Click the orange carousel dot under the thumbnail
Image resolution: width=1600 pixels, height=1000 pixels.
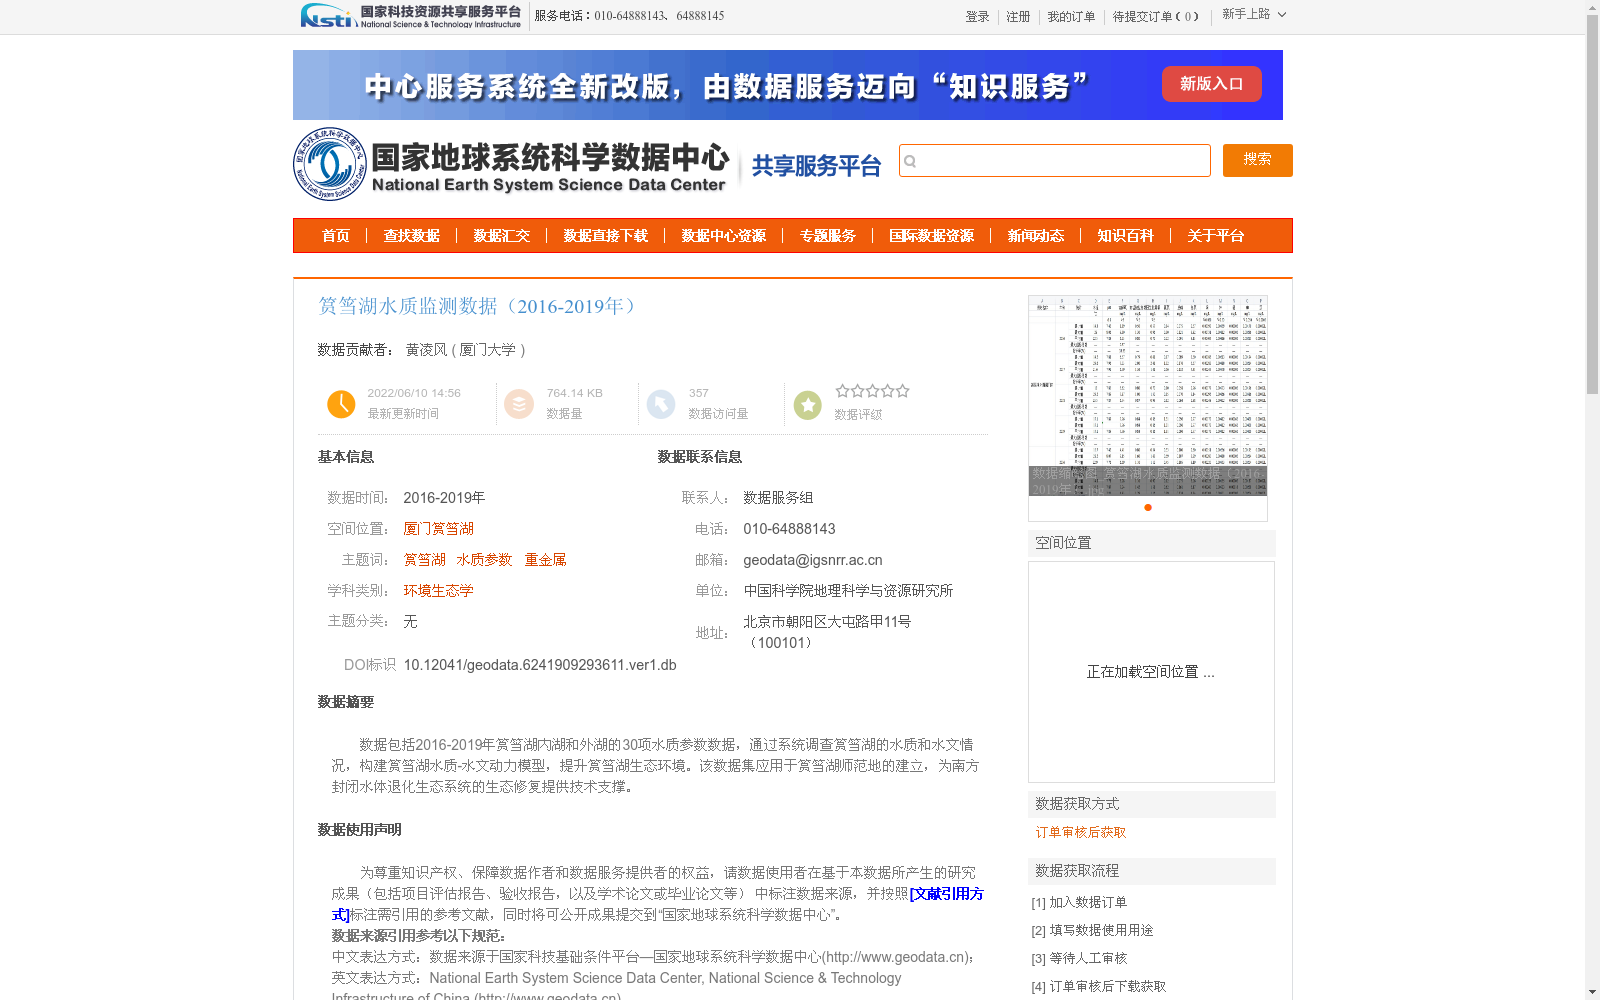pos(1148,508)
